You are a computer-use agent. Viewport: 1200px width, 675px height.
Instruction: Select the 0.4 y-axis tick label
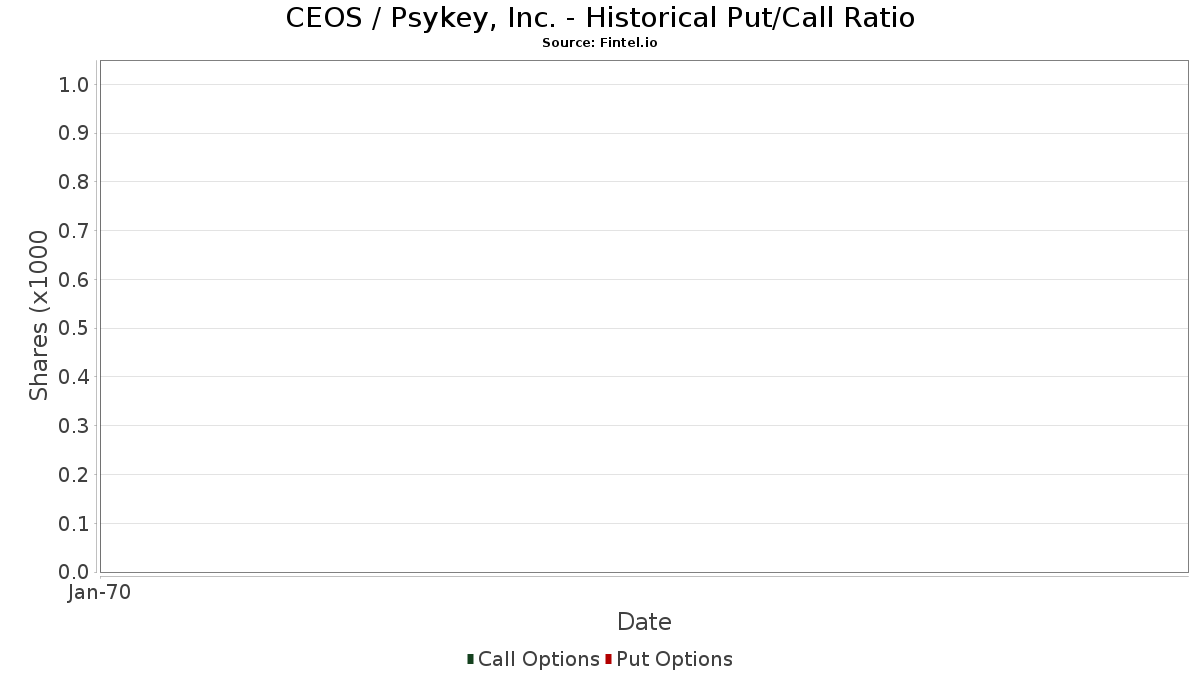pos(74,377)
